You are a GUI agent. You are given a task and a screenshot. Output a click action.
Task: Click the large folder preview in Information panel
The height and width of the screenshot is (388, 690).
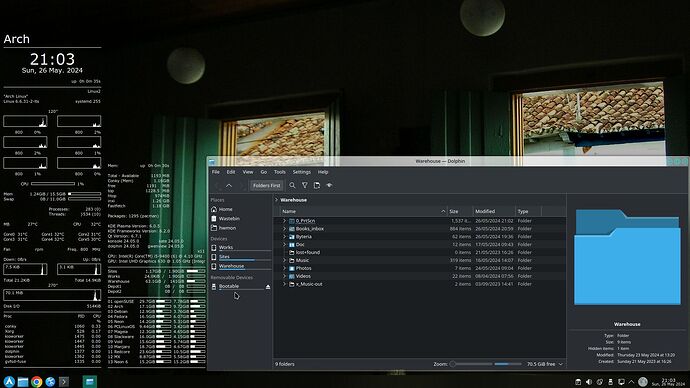tap(627, 257)
